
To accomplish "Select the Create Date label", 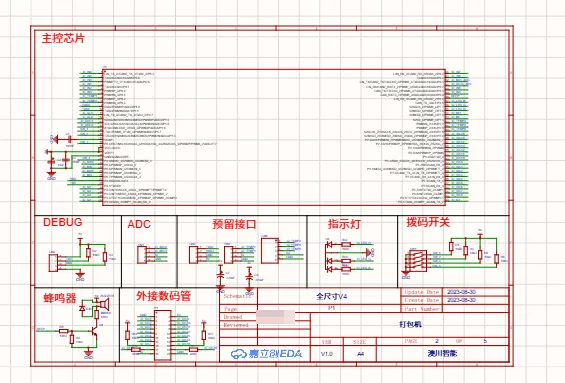I will pos(422,300).
